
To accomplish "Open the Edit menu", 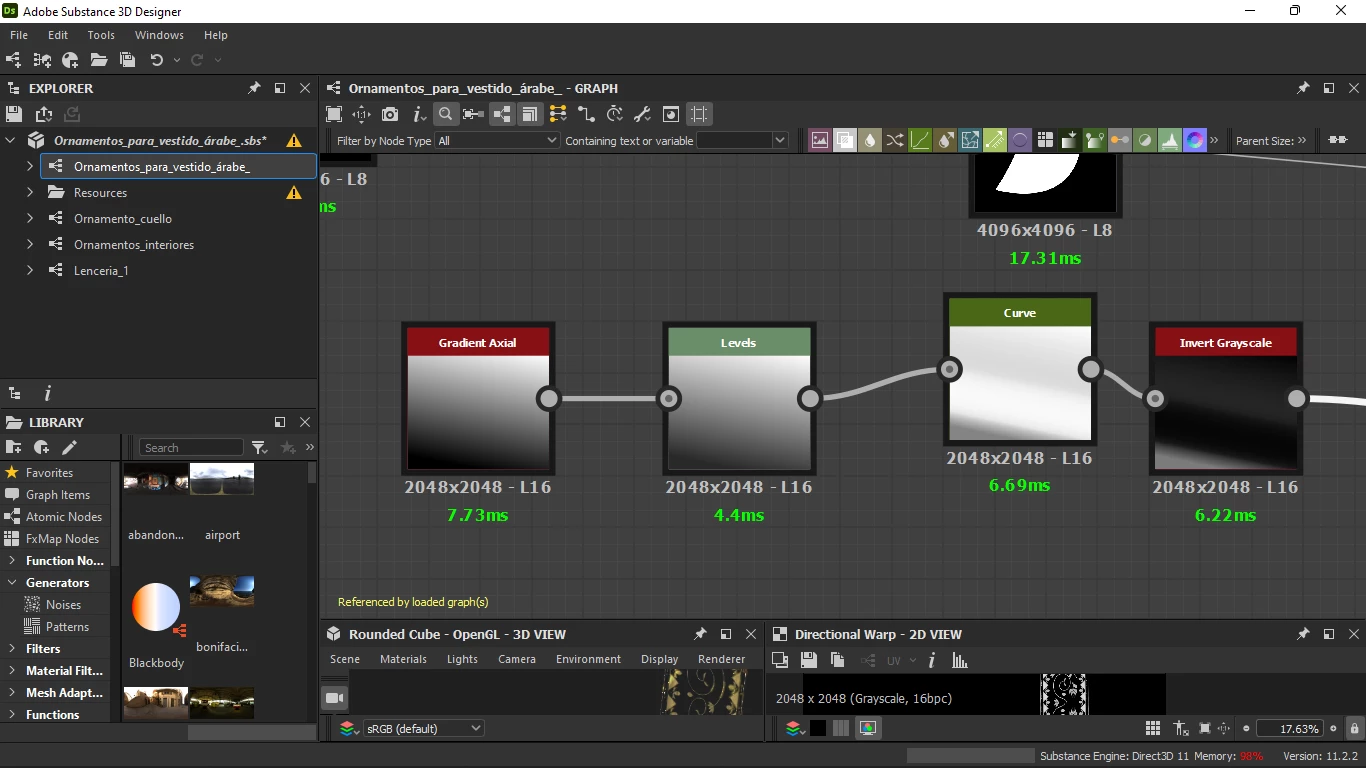I will [58, 35].
